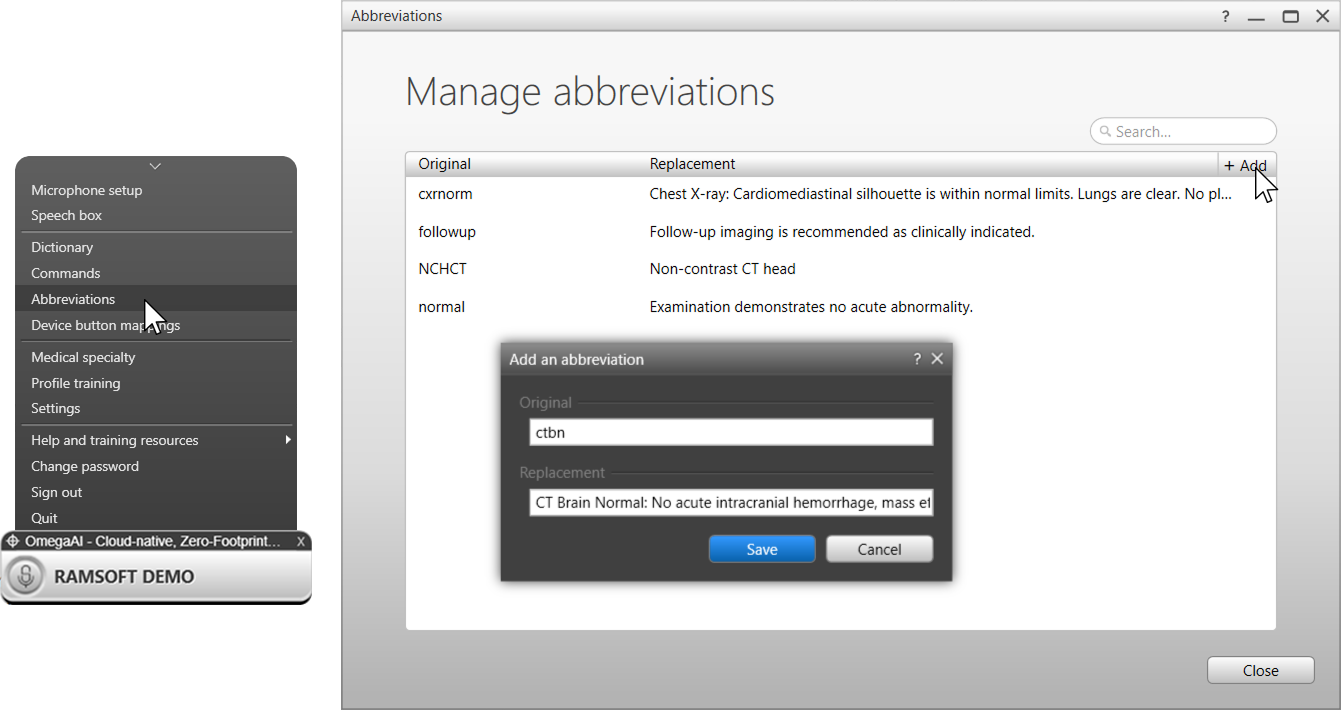The width and height of the screenshot is (1341, 710).
Task: Choose Medical specialty from the menu
Action: coord(83,357)
